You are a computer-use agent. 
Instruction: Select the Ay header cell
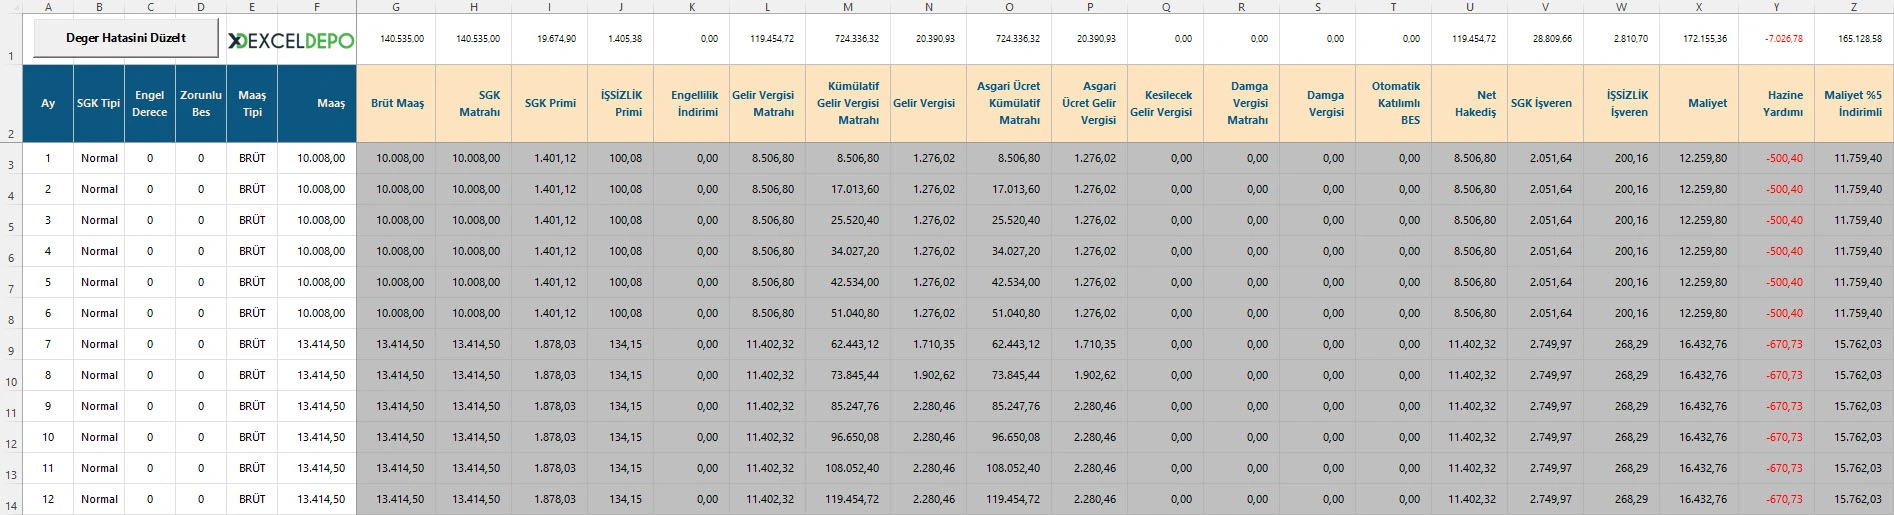click(48, 103)
